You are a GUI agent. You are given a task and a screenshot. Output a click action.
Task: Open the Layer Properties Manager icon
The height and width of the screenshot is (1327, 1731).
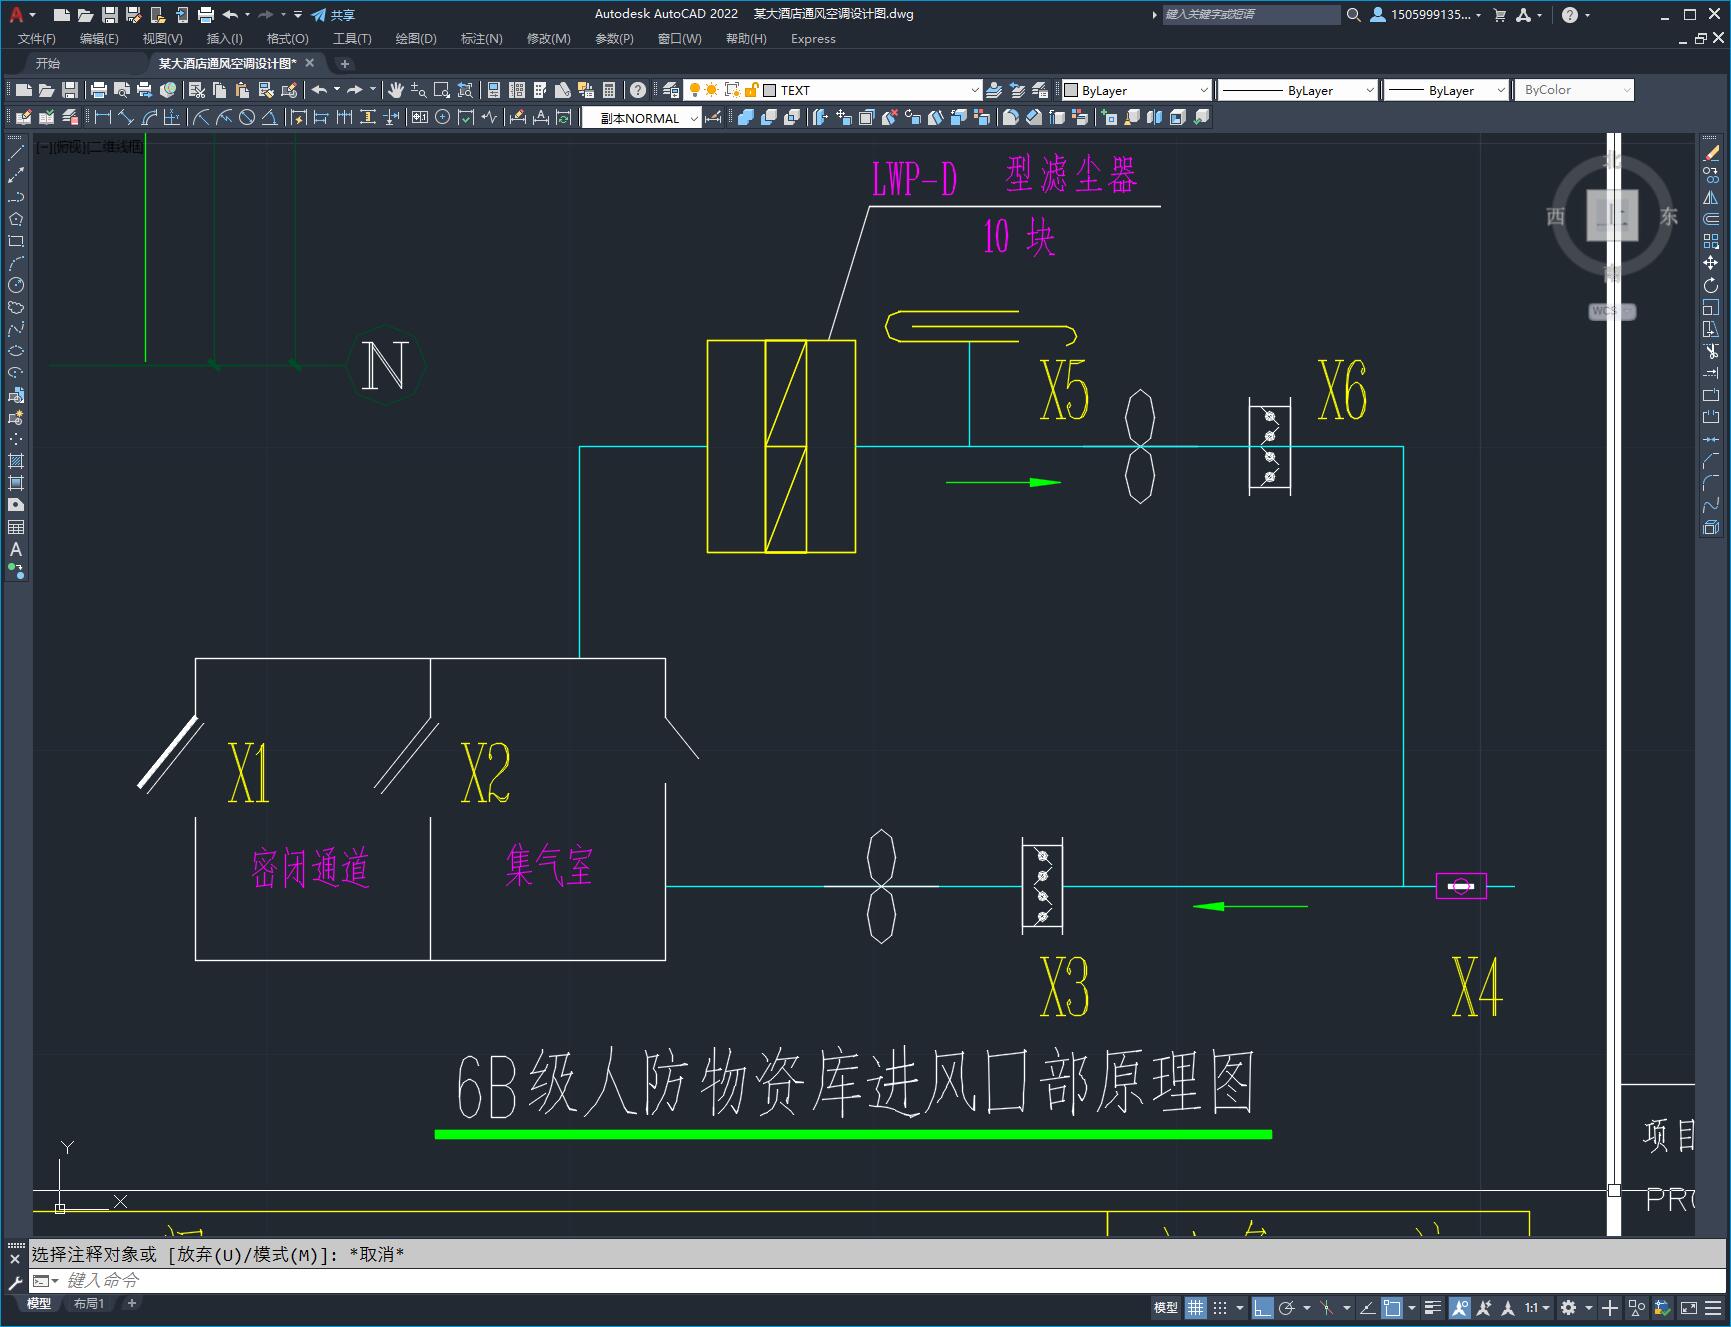(x=671, y=90)
